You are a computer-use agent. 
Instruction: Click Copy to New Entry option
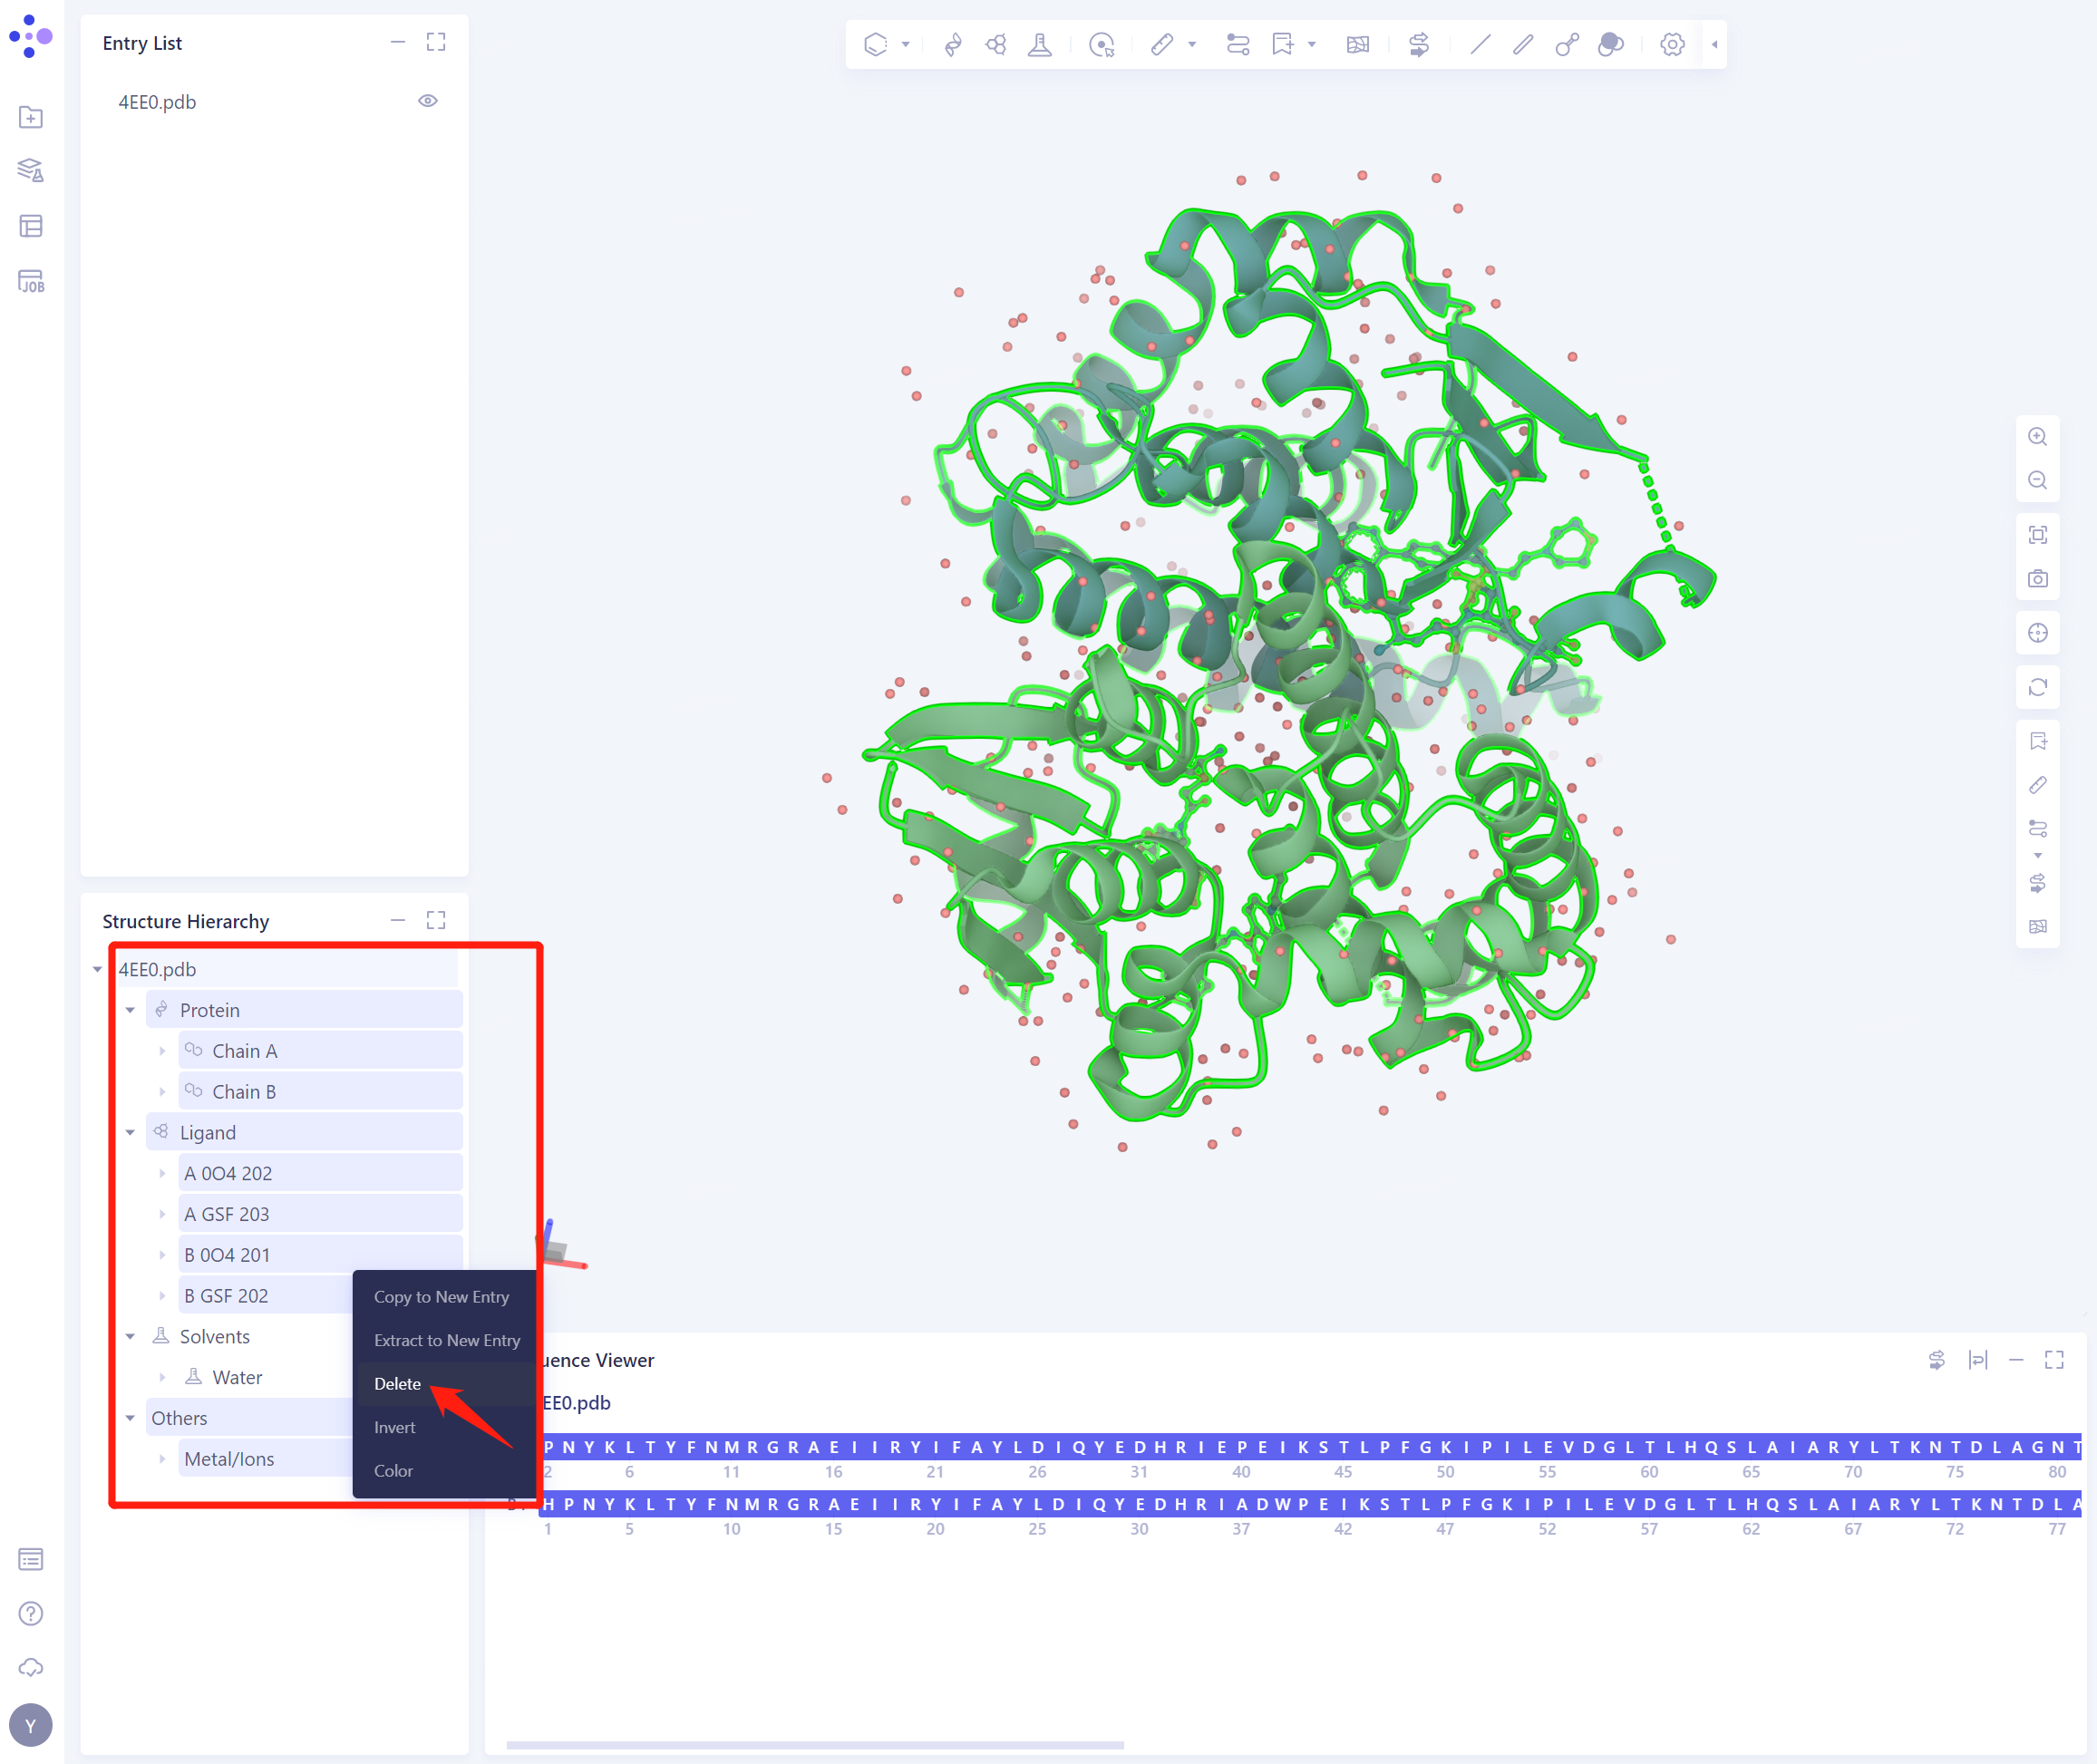tap(442, 1296)
